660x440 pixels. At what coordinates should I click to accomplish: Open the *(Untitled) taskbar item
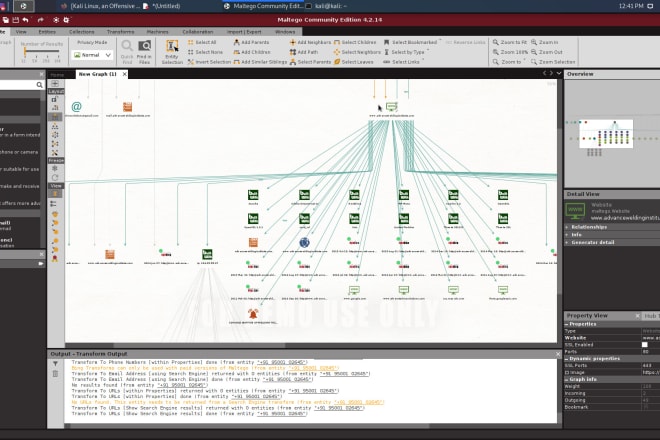pyautogui.click(x=162, y=6)
